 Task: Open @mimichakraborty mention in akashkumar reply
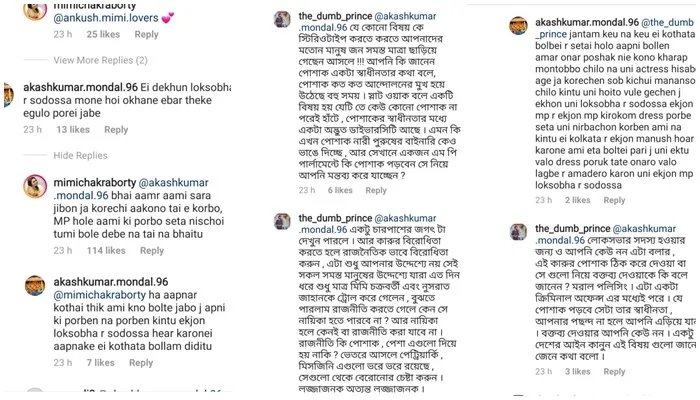[100, 295]
